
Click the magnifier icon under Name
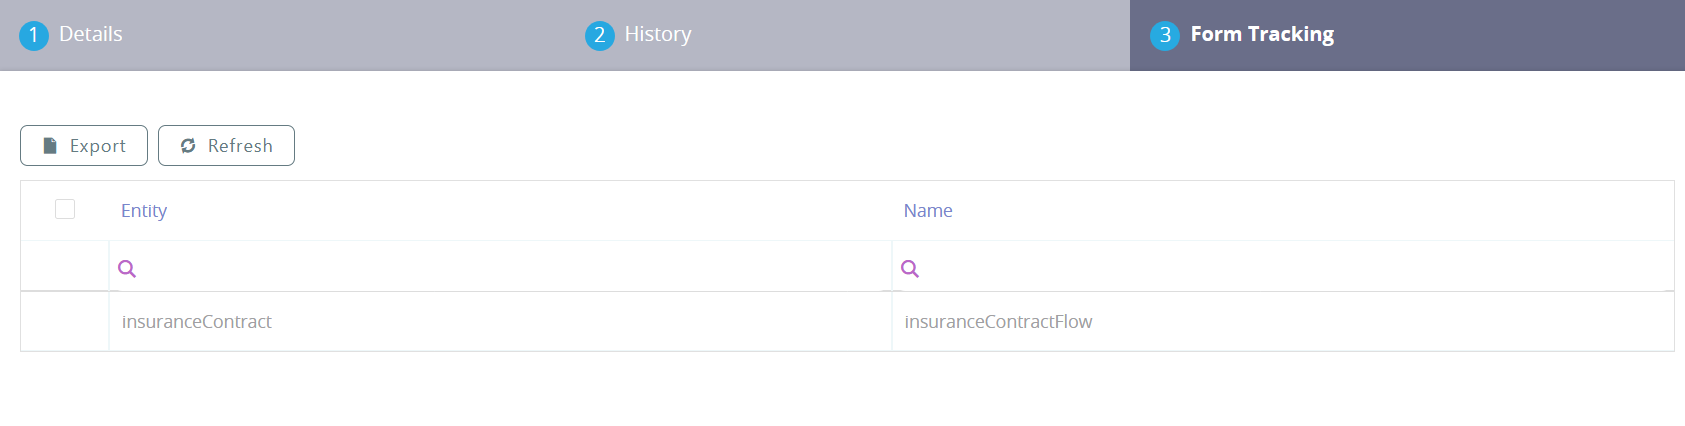click(910, 268)
